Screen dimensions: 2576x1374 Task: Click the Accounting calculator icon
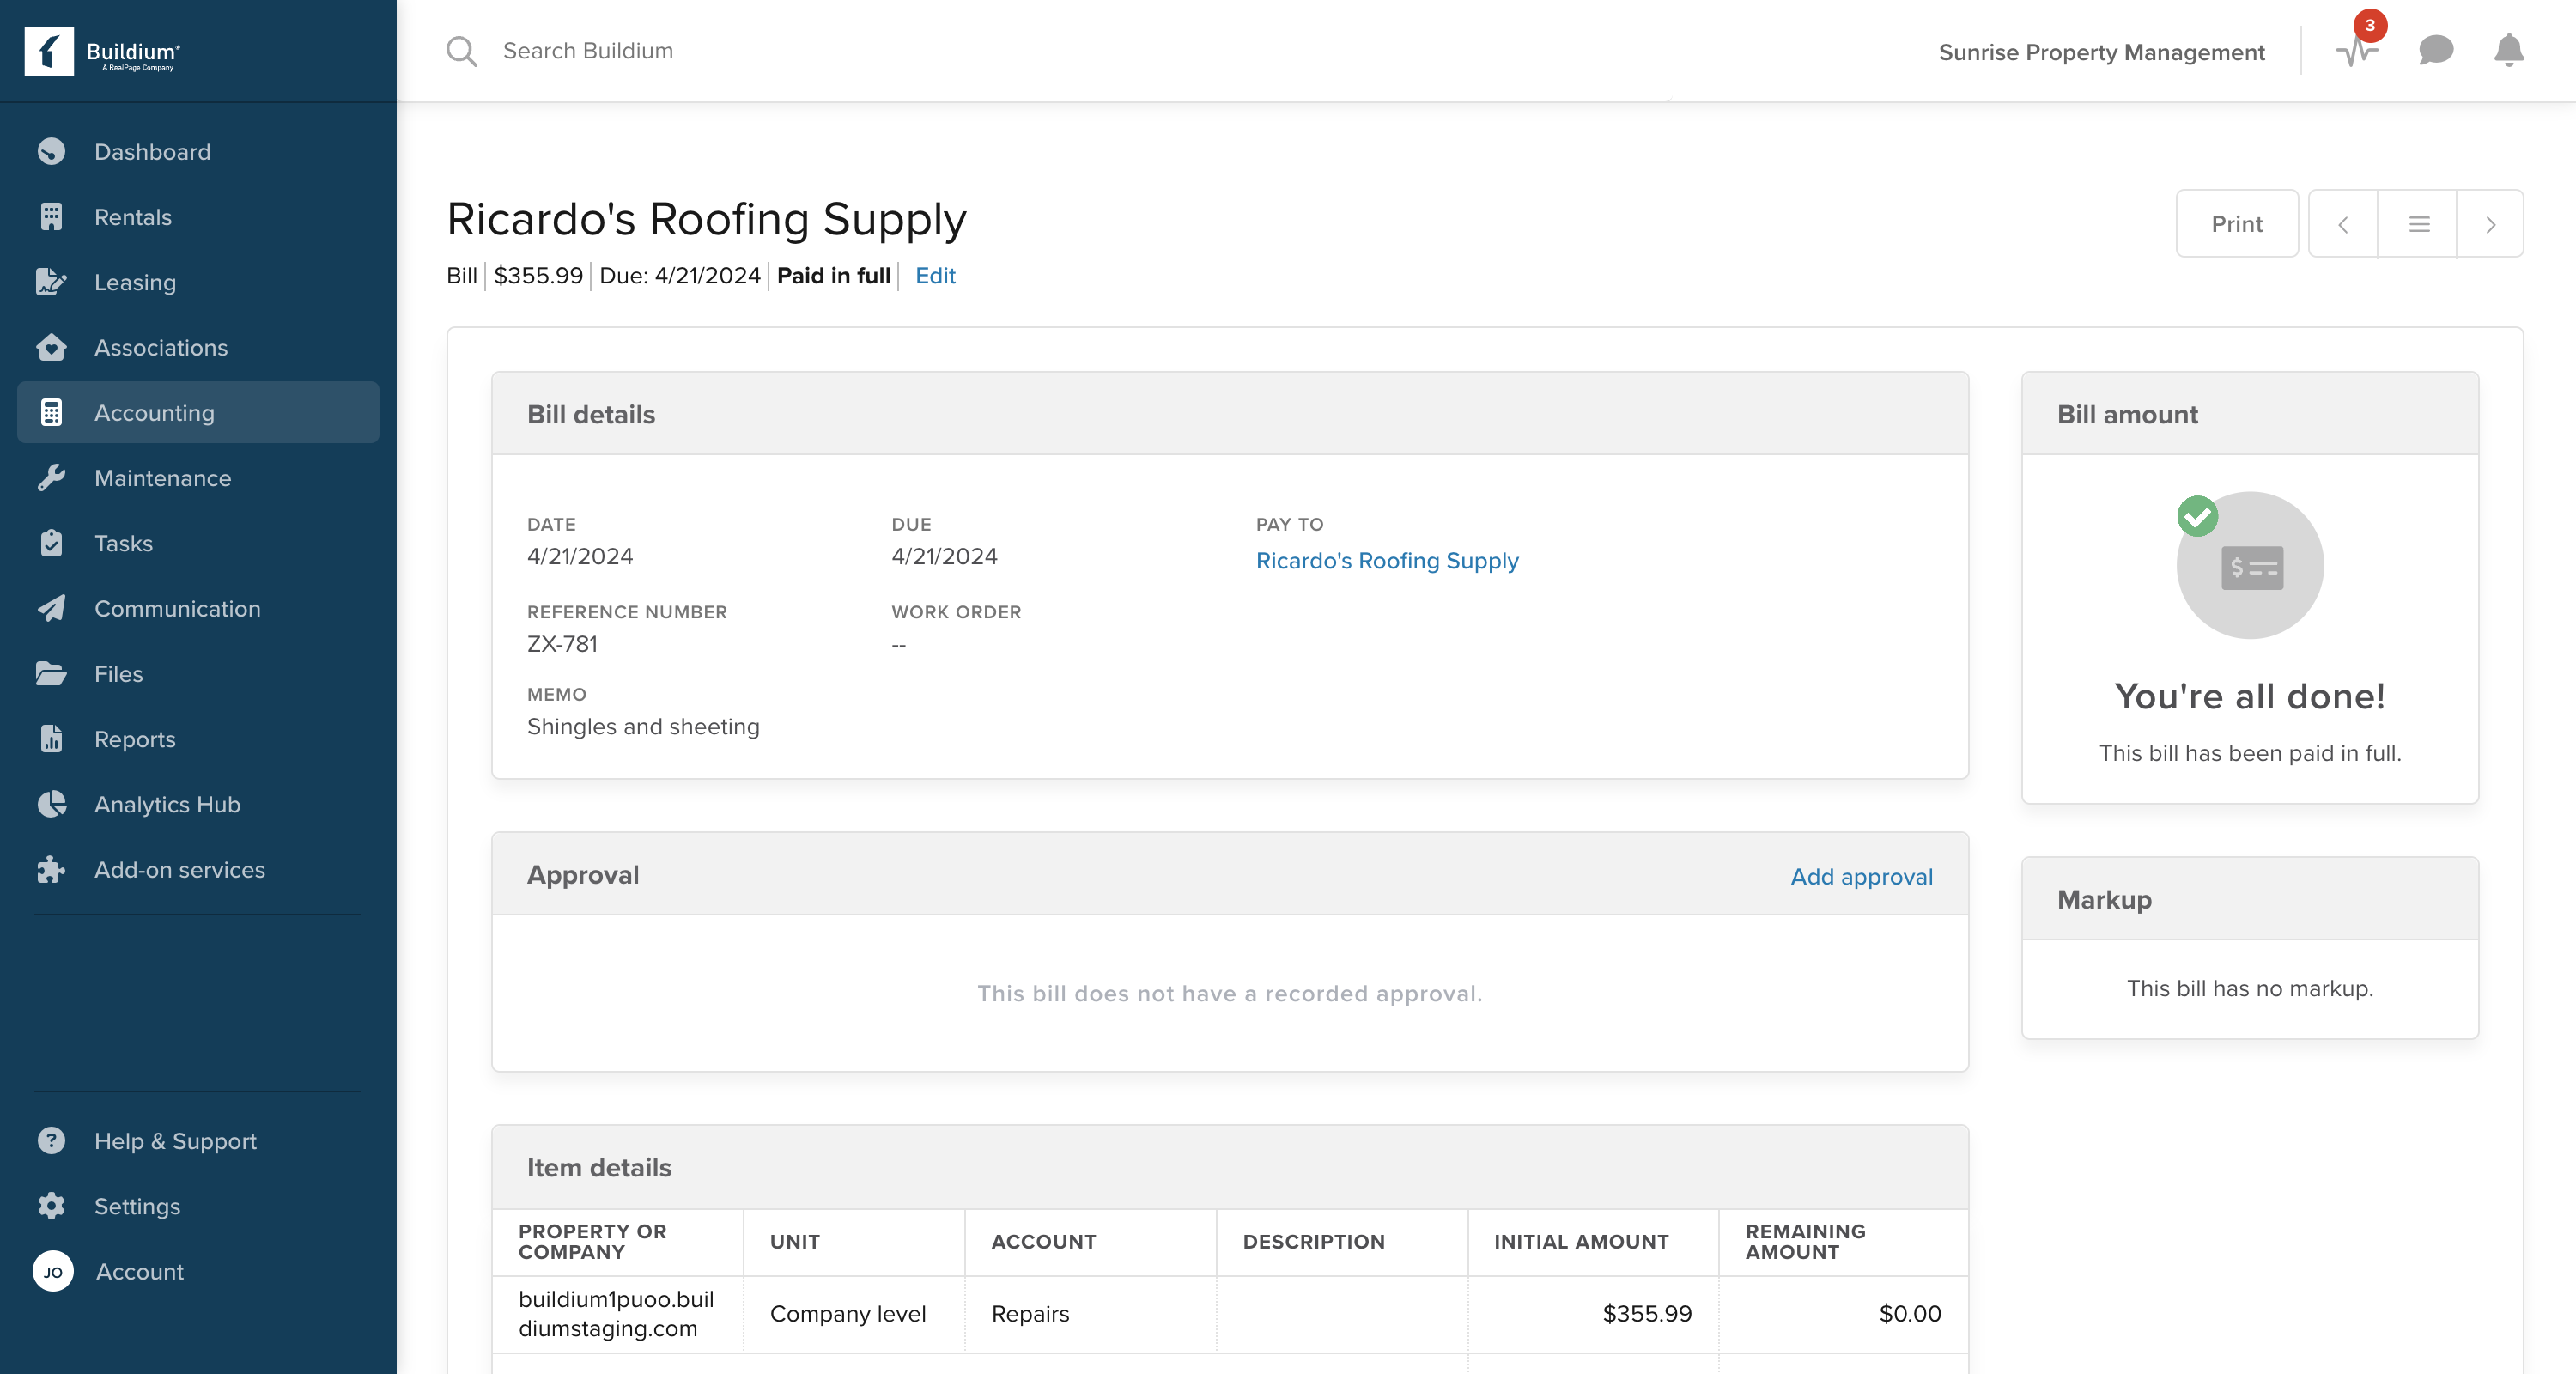(x=51, y=412)
